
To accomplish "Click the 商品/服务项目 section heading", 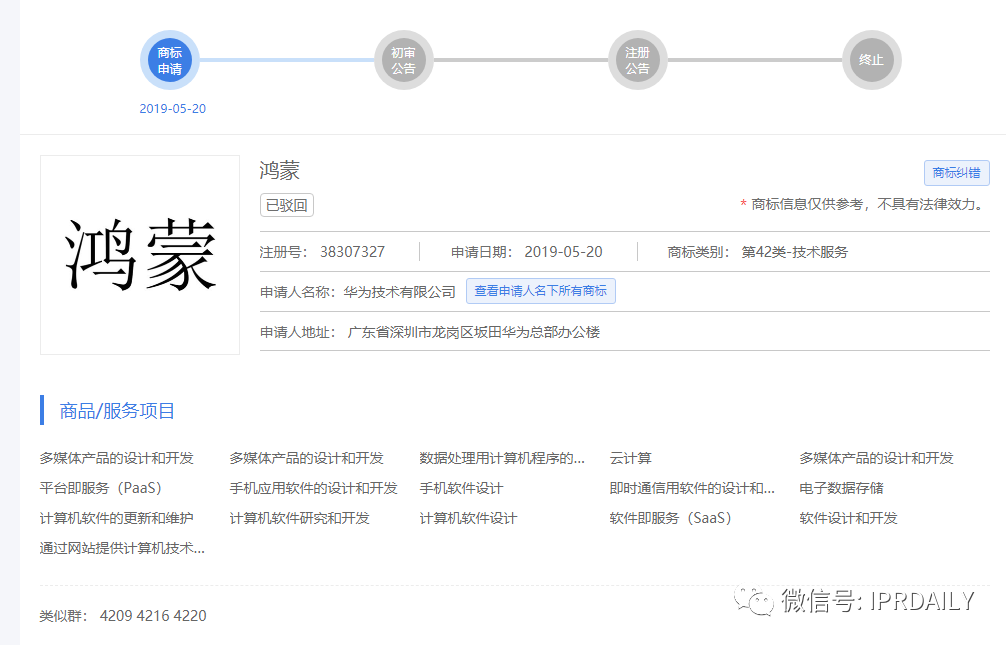I will pyautogui.click(x=117, y=411).
